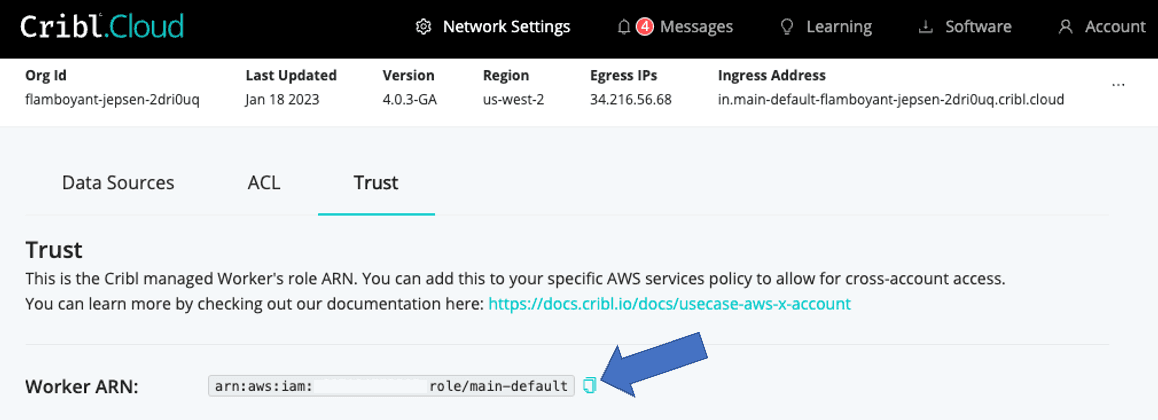1158x420 pixels.
Task: Open the three-dots more options menu
Action: point(1119,86)
